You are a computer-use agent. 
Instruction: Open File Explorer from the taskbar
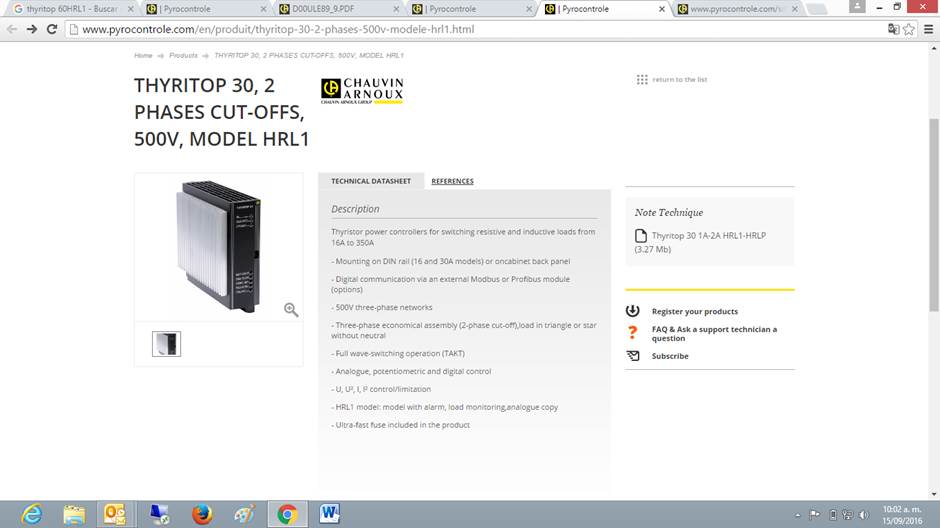click(74, 514)
